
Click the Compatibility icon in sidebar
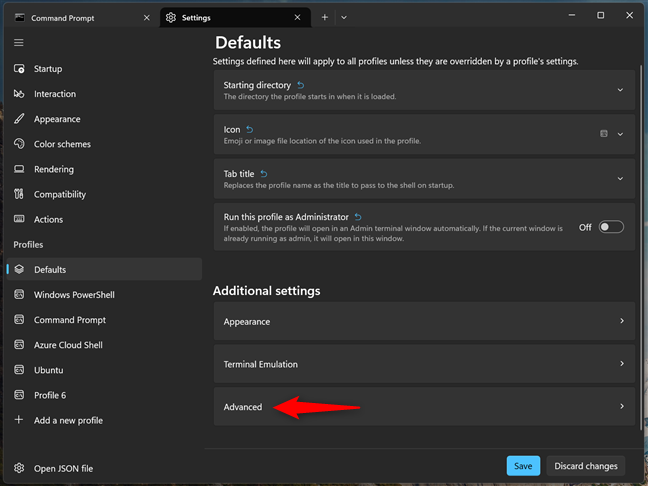click(x=19, y=194)
